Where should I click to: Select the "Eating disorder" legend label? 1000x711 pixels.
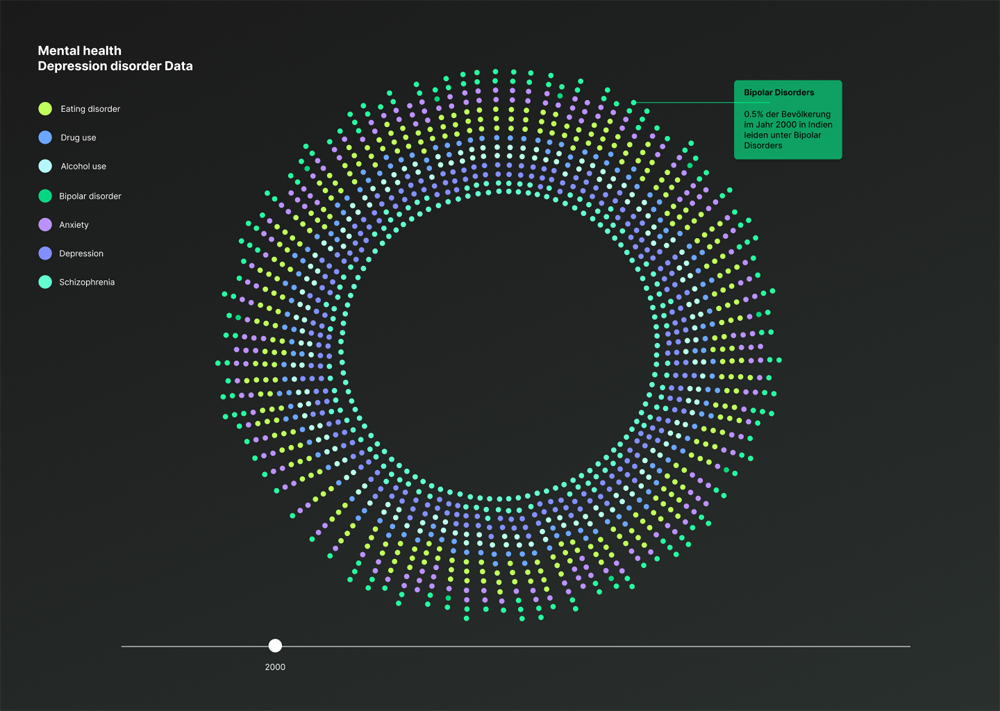point(90,109)
